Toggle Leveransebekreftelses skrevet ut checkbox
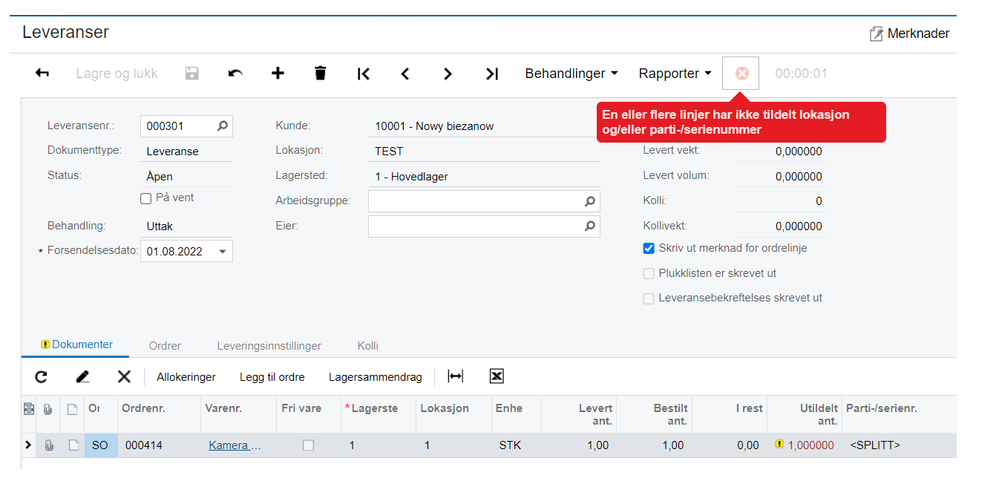Screen dimensions: 999x493 click(649, 298)
